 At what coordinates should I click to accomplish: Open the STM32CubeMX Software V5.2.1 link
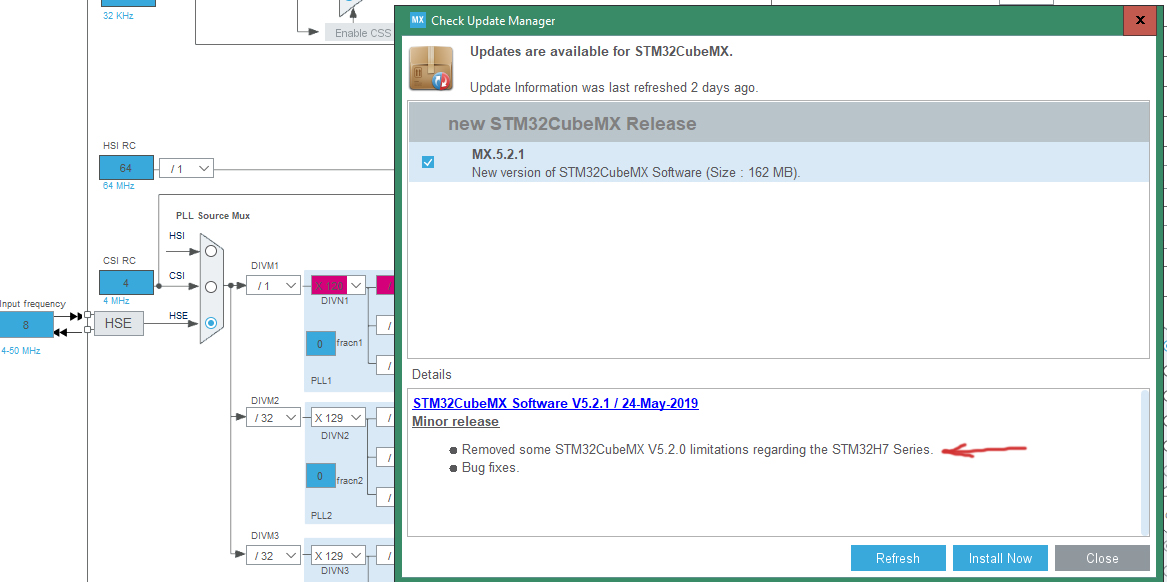click(x=555, y=403)
